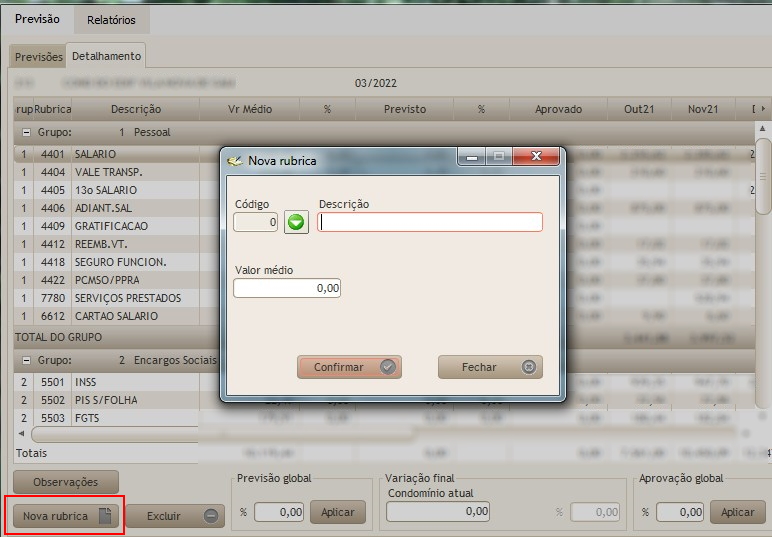772x537 pixels.
Task: Click the Nova rubrica dialog title icon
Action: coord(235,159)
